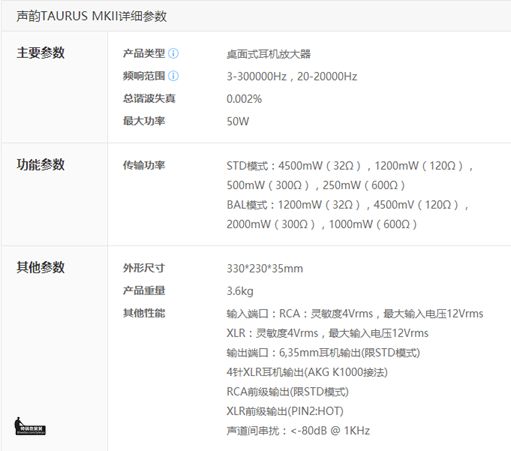This screenshot has width=511, height=451.
Task: Click the 声道间串扰 <-80dB line
Action: (x=298, y=431)
